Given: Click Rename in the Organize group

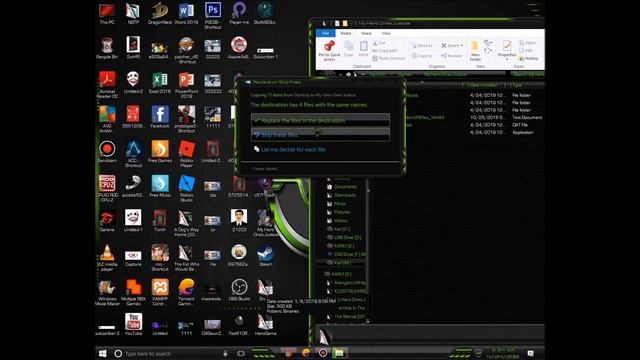Looking at the screenshot, I should point(451,56).
